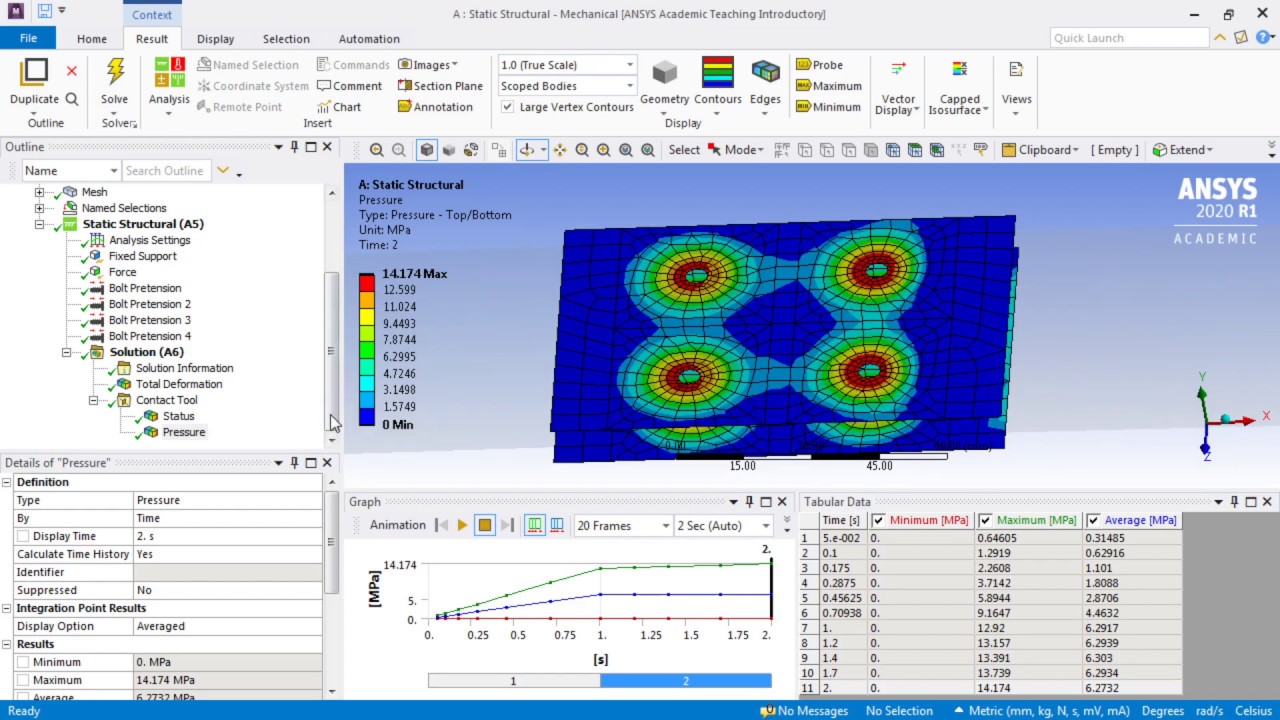The width and height of the screenshot is (1280, 720).
Task: Show the Minimum label
Action: click(828, 107)
